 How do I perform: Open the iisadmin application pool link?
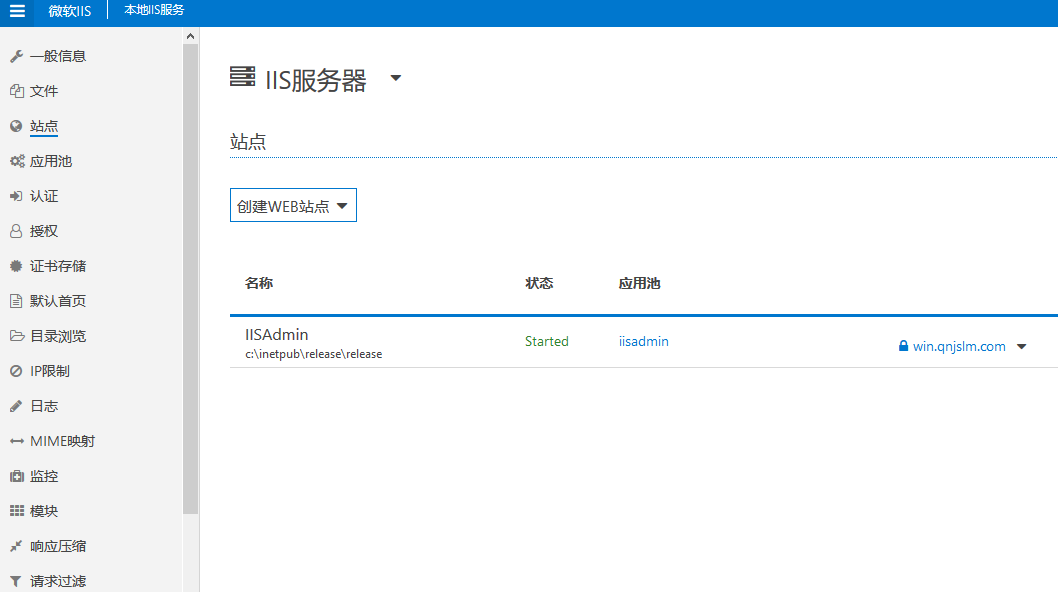pos(644,341)
